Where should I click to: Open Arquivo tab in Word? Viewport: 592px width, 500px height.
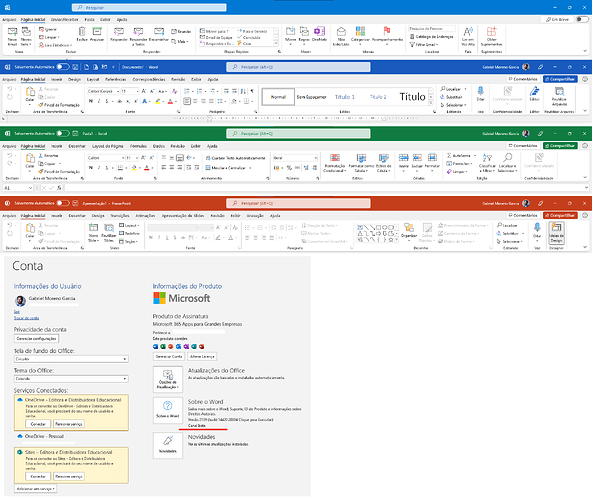(x=9, y=79)
